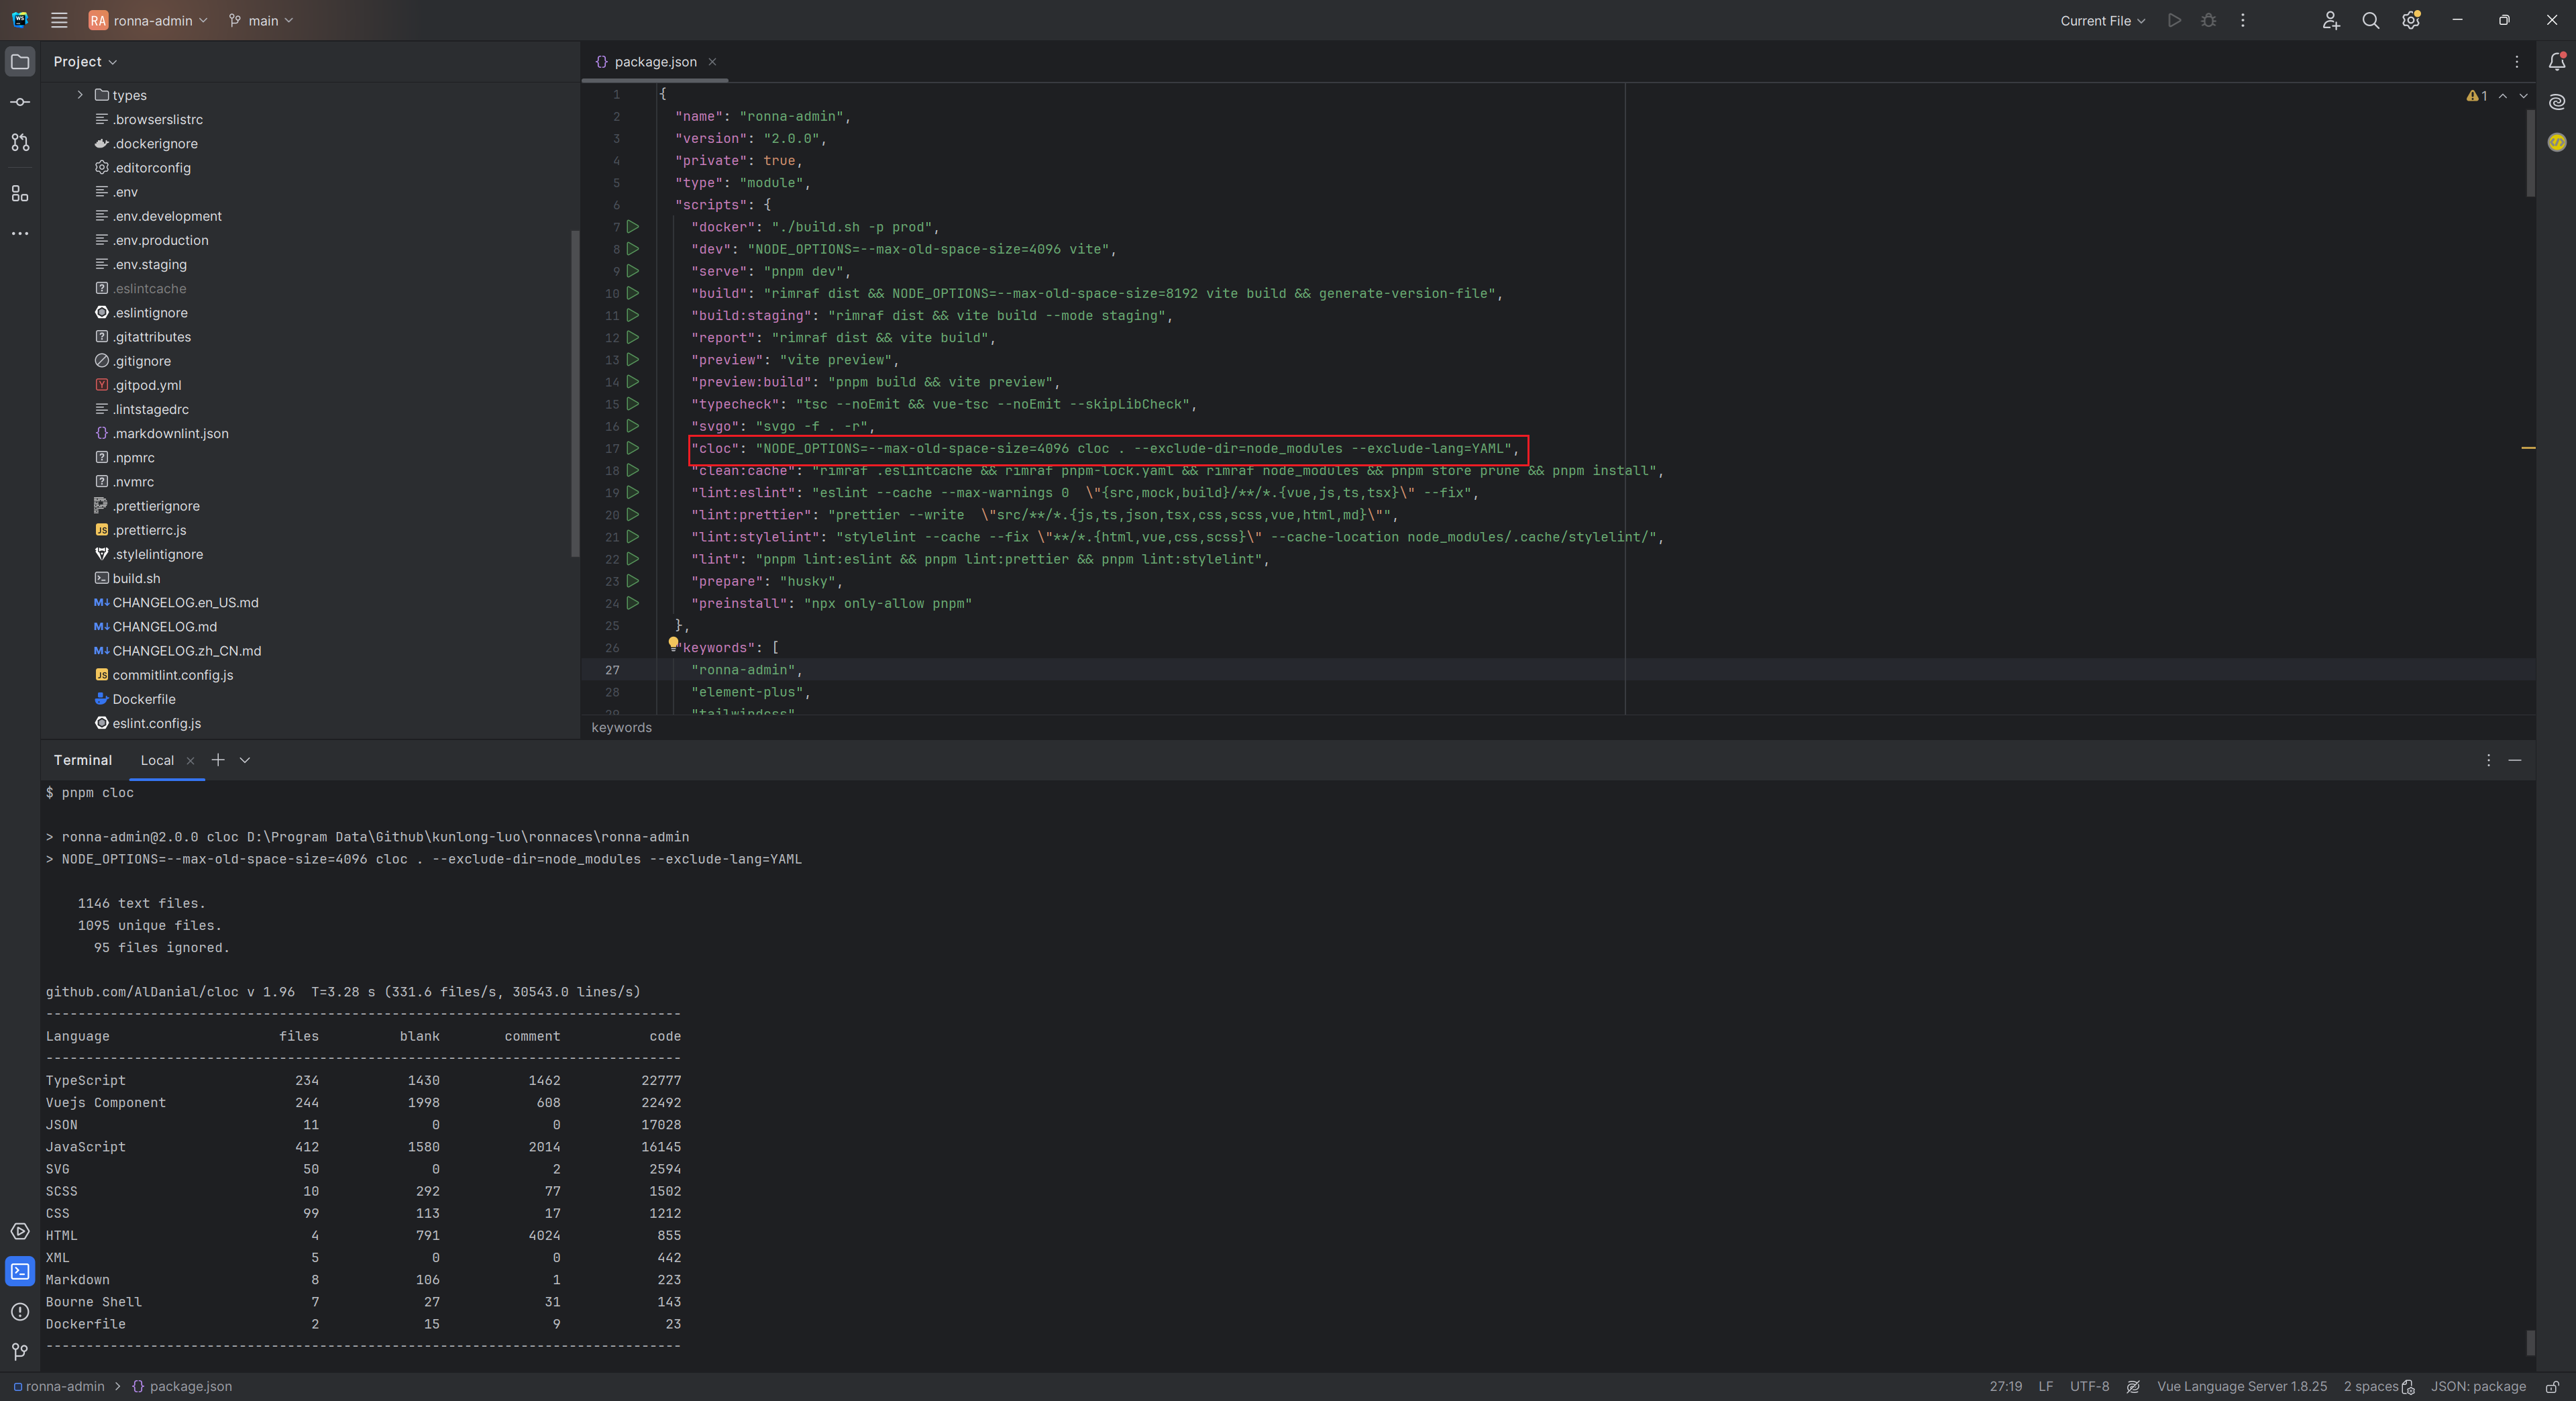The height and width of the screenshot is (1401, 2576).
Task: Open the Structure tool window
Action: [20, 193]
